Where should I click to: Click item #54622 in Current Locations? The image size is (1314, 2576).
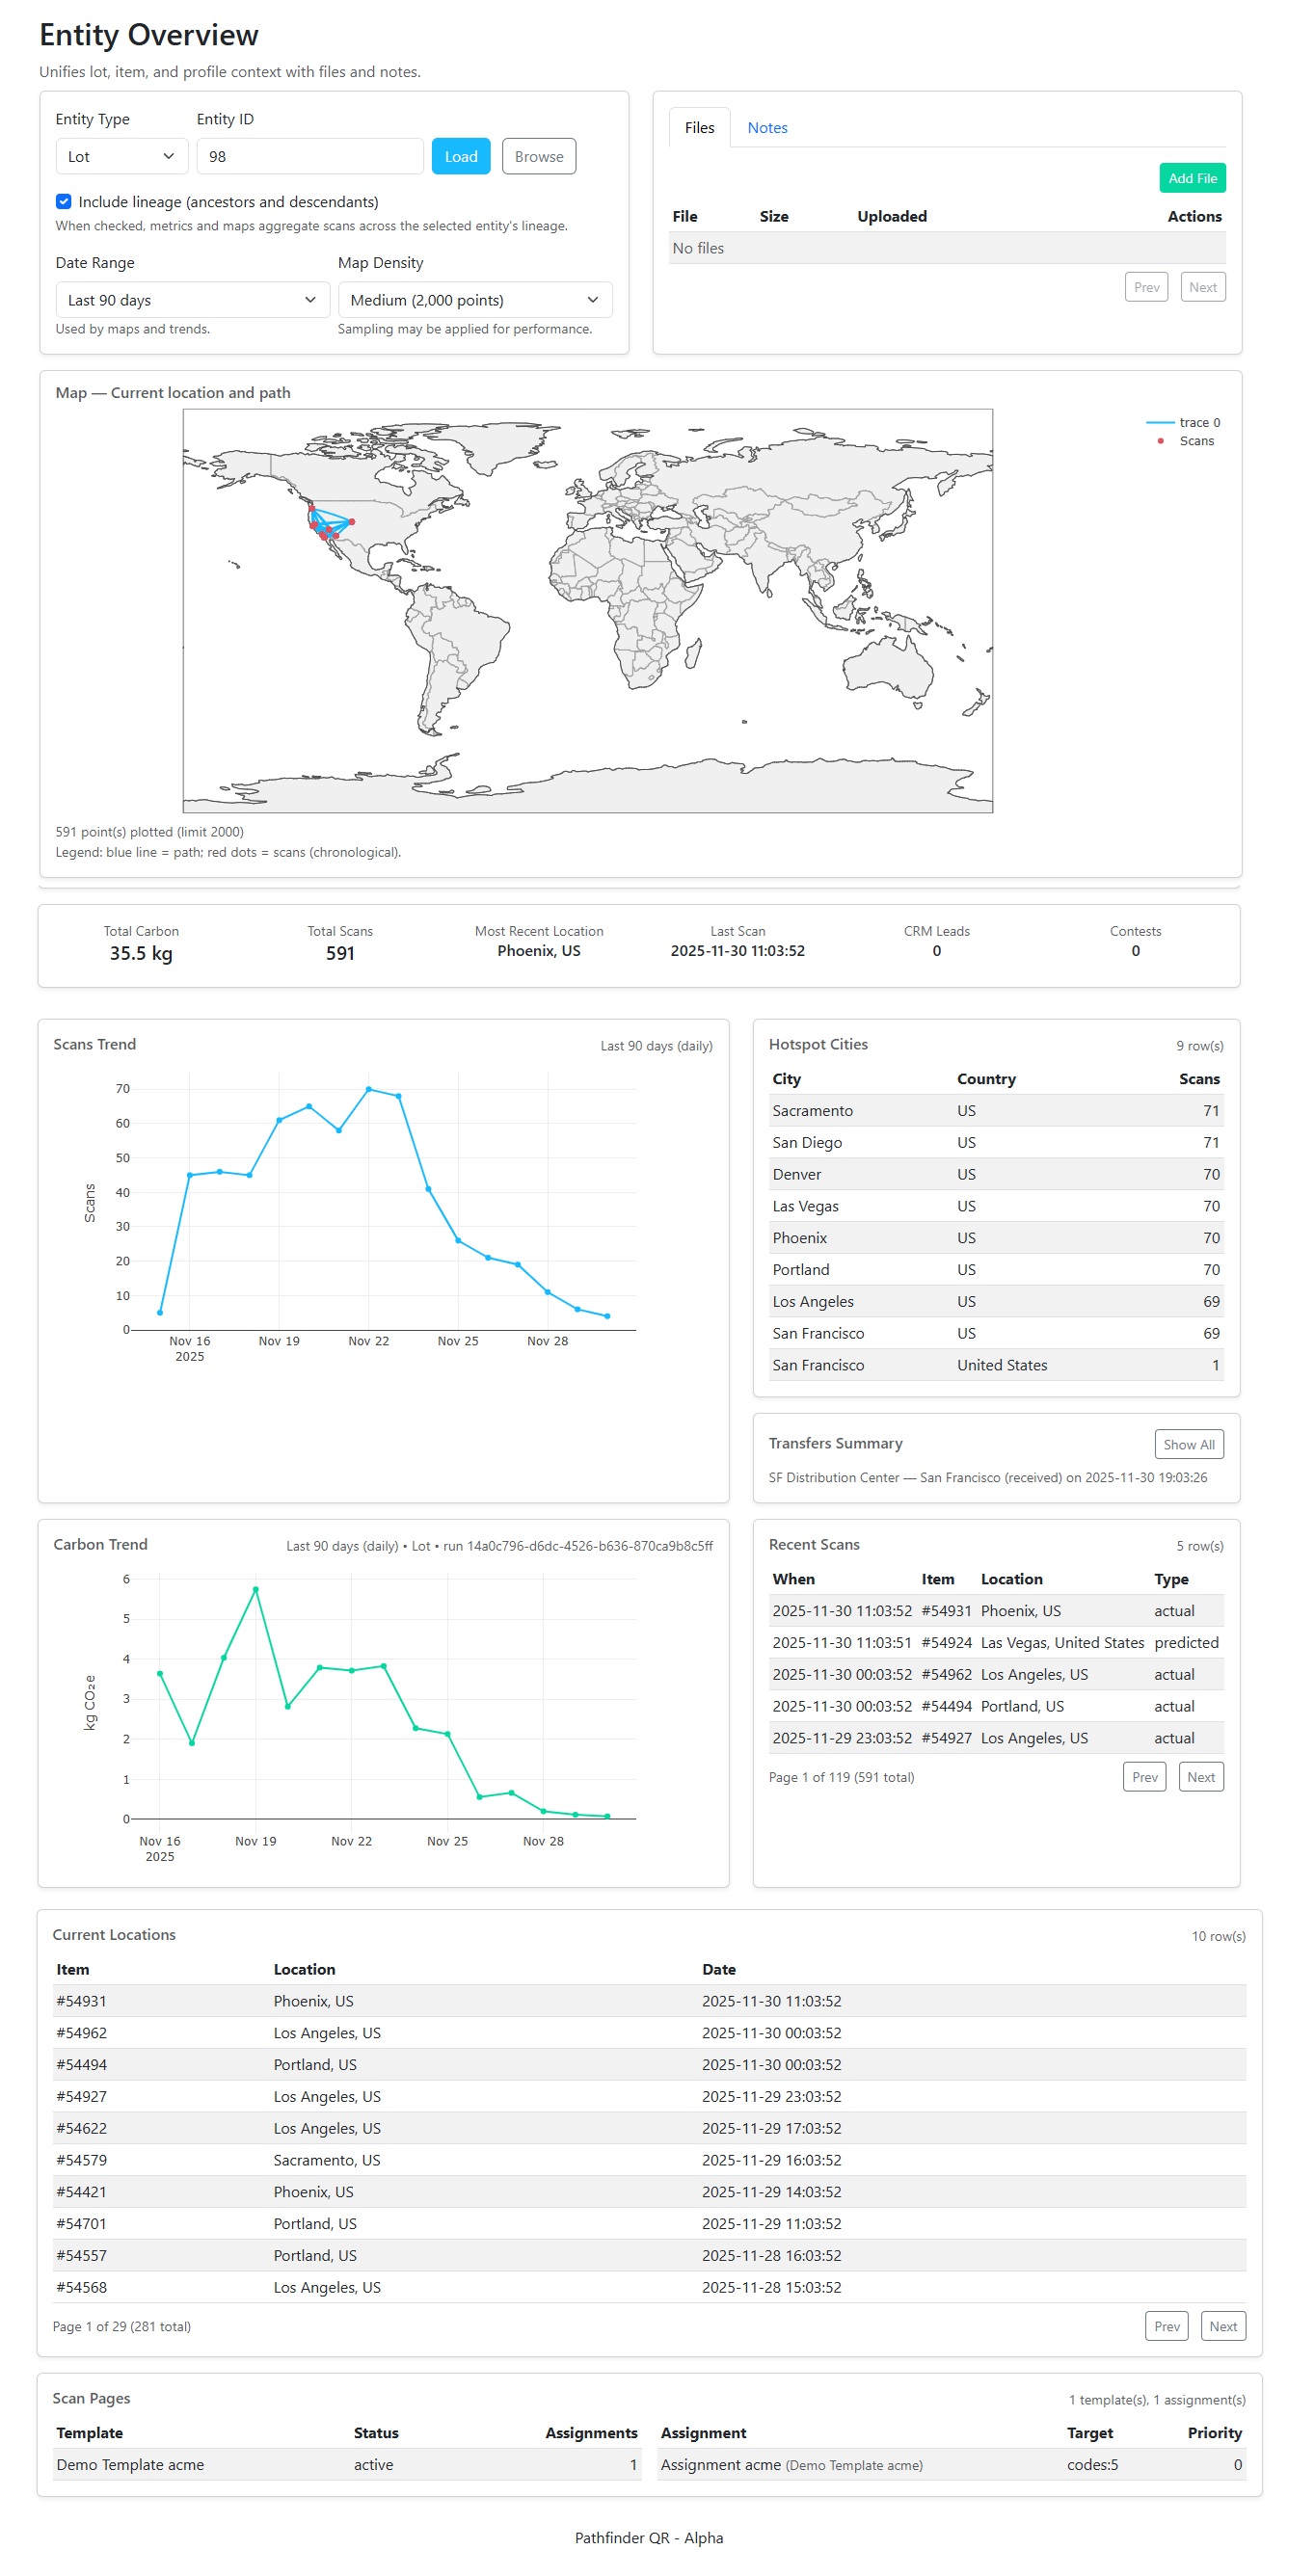[x=81, y=2129]
